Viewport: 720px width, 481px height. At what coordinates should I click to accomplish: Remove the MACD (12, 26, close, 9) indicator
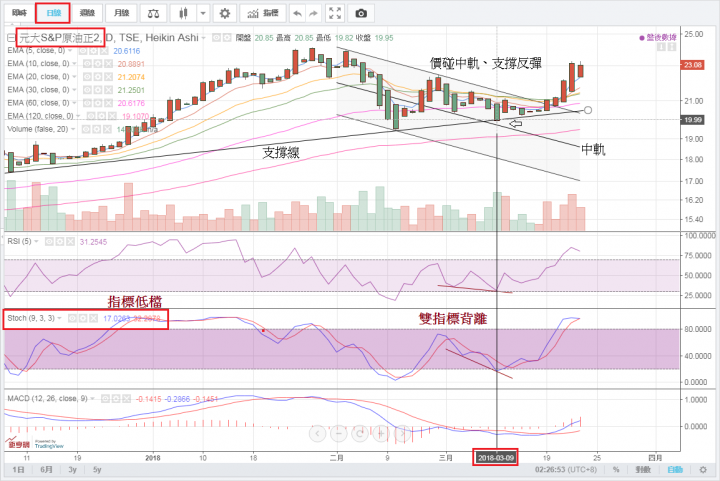pyautogui.click(x=126, y=398)
